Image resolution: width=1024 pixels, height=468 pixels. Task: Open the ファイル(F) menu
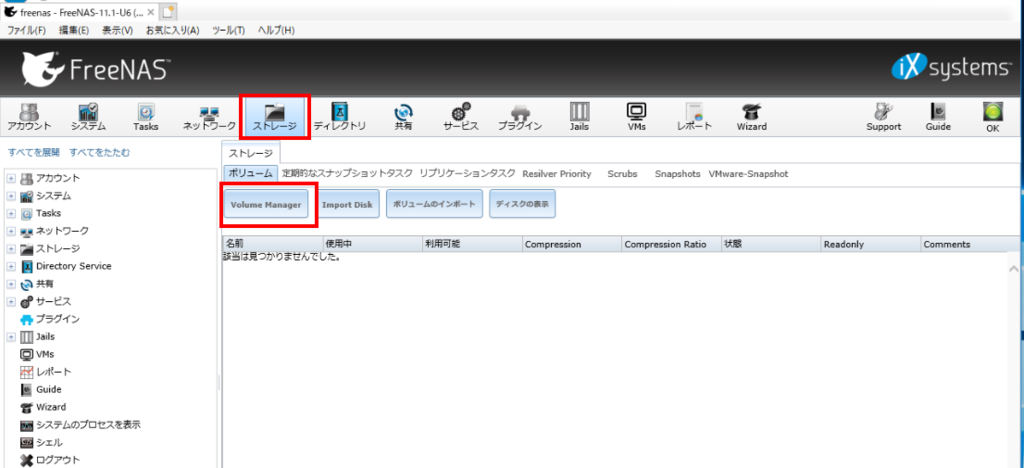[x=27, y=30]
